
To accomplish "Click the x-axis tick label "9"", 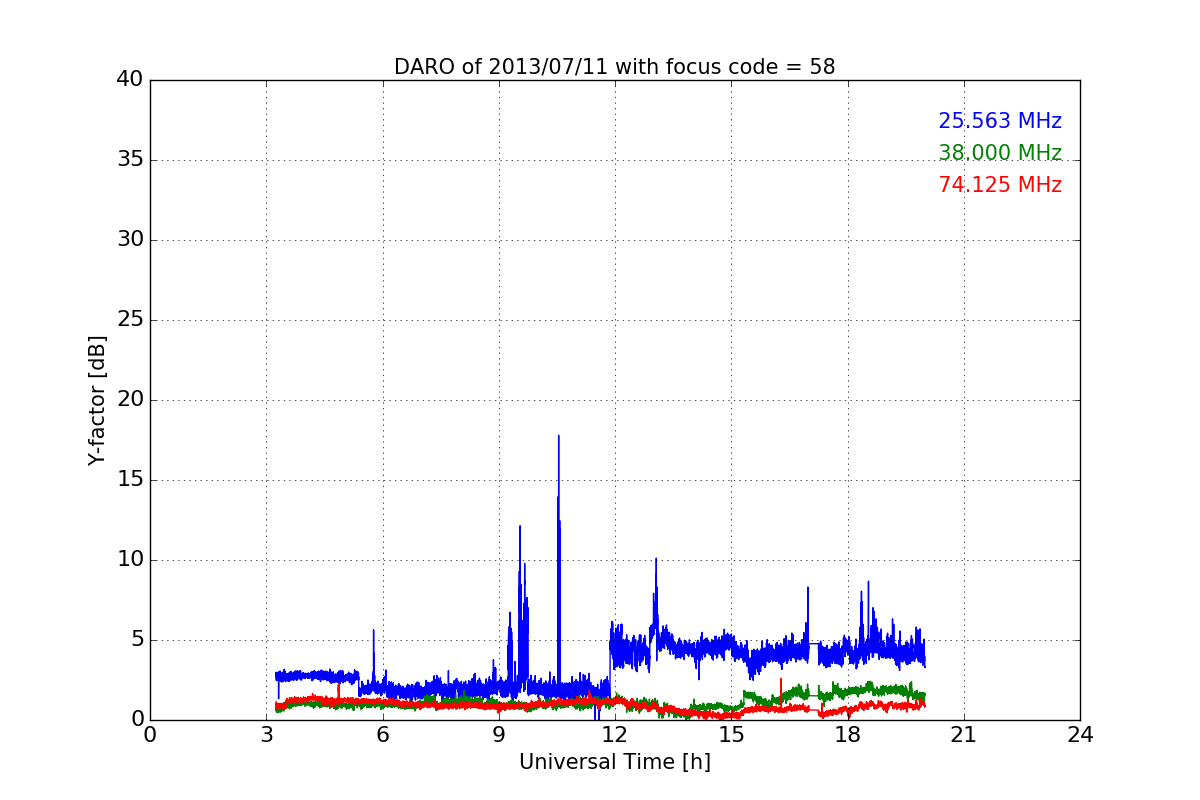I will click(x=499, y=735).
